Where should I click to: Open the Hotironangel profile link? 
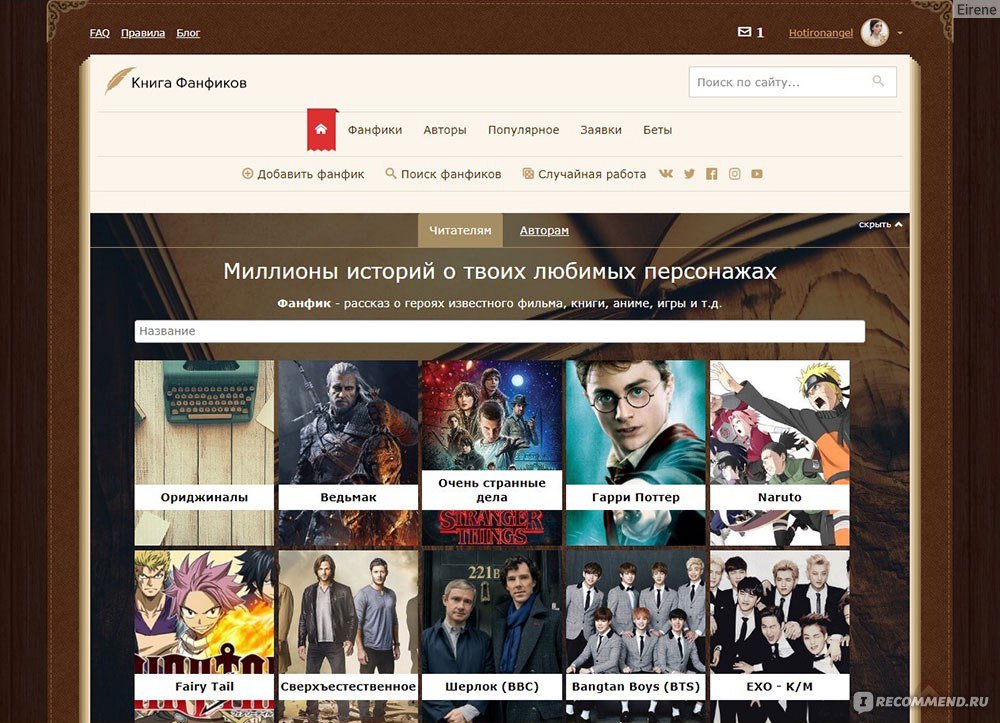click(820, 33)
